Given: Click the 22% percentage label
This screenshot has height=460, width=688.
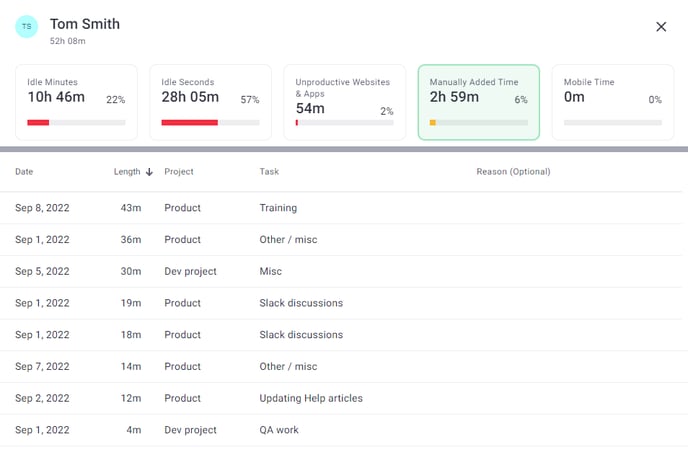Looking at the screenshot, I should tap(116, 100).
